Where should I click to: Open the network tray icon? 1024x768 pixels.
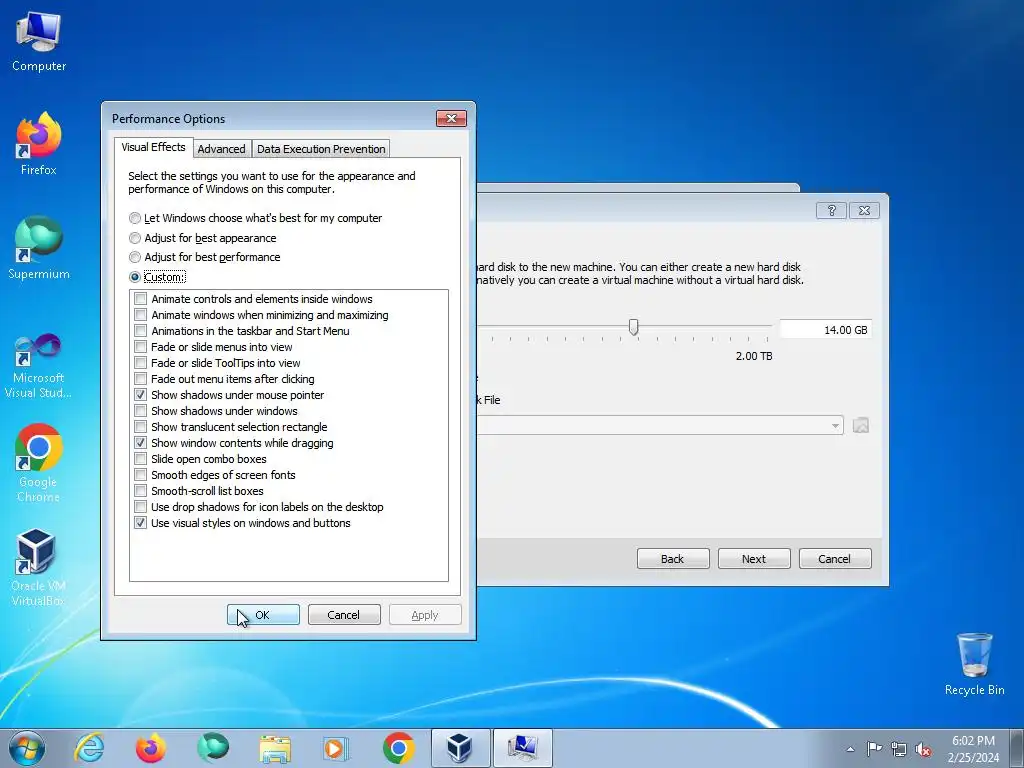(899, 749)
